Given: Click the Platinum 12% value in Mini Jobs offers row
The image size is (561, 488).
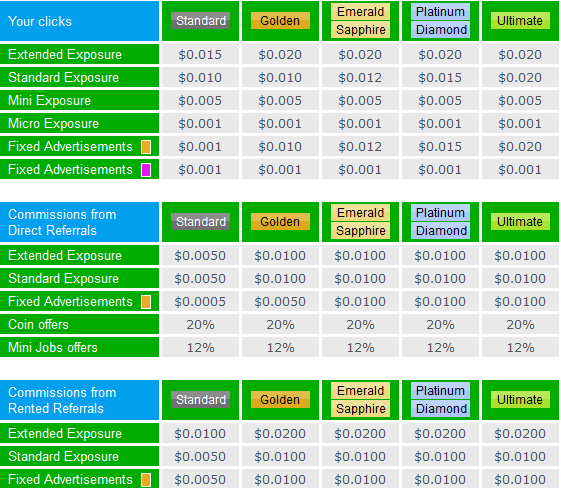Looking at the screenshot, I should pyautogui.click(x=440, y=347).
